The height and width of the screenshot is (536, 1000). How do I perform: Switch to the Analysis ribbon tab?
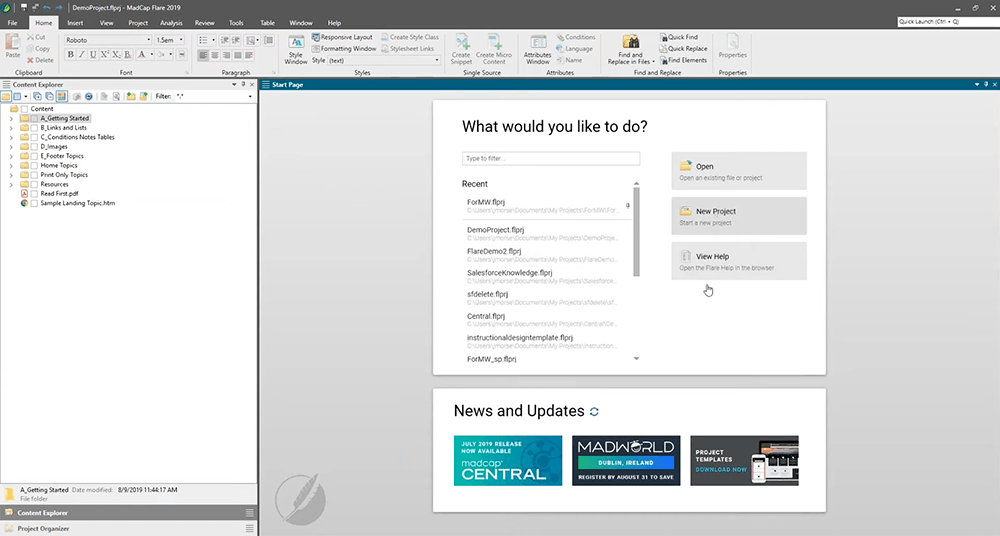coord(171,23)
